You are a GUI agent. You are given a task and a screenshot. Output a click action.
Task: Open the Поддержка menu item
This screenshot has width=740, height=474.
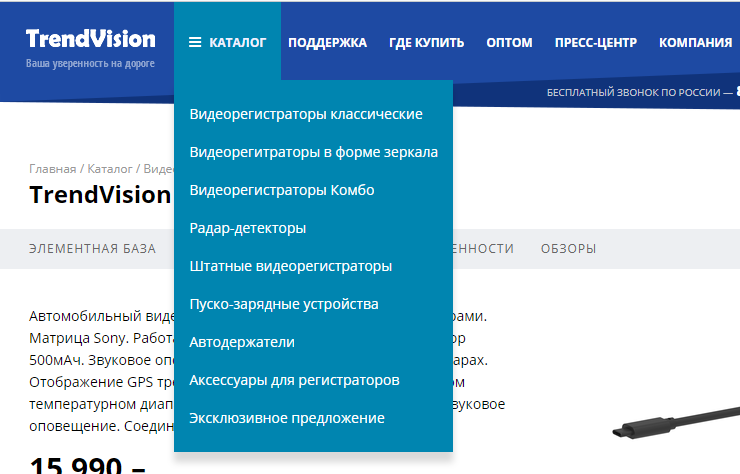(x=327, y=43)
